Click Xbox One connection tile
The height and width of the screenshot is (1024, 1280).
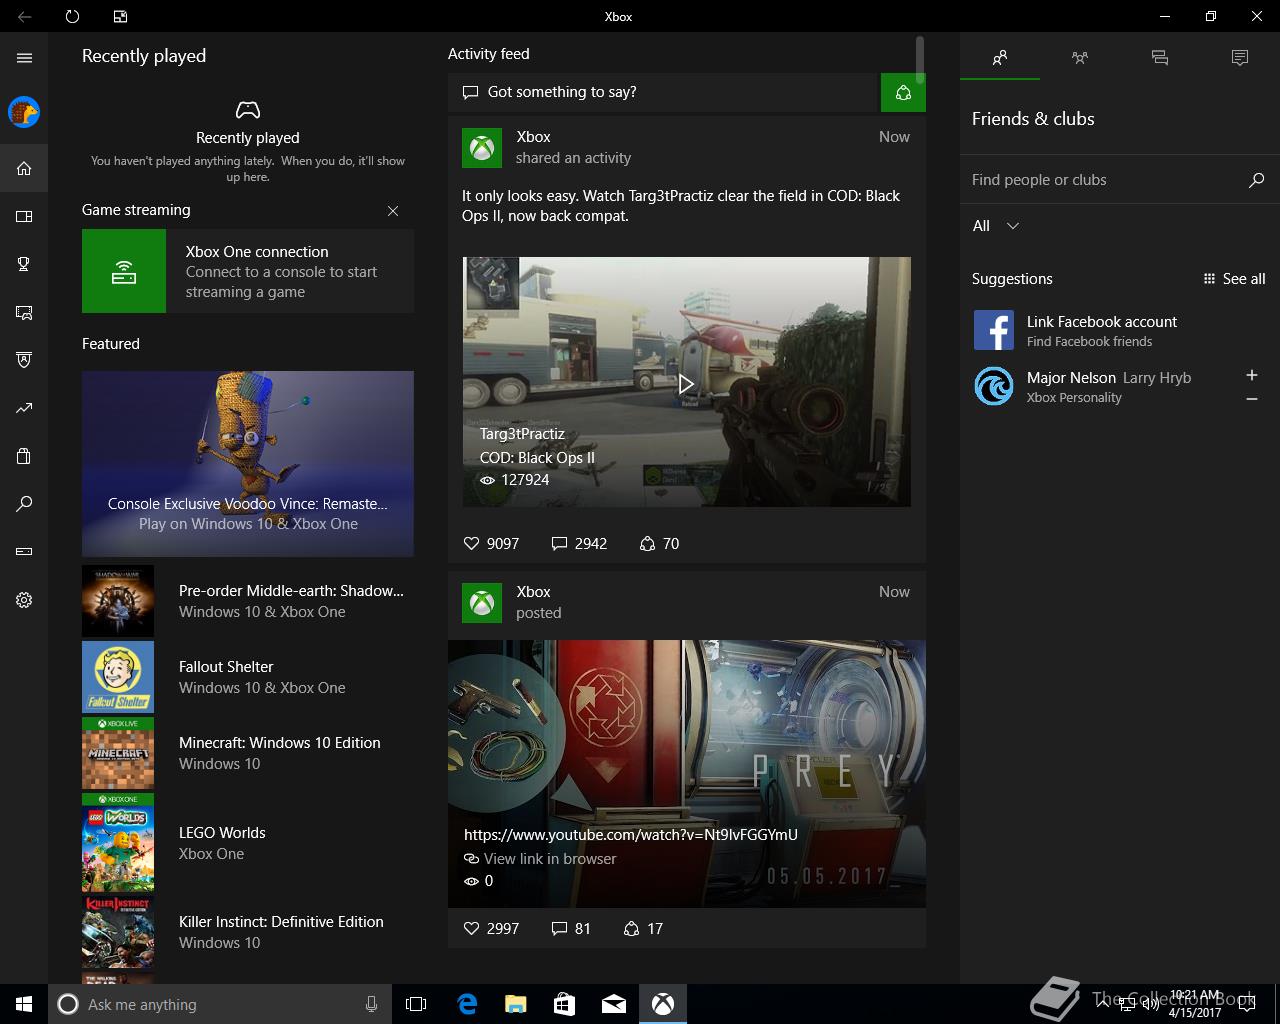[x=248, y=271]
